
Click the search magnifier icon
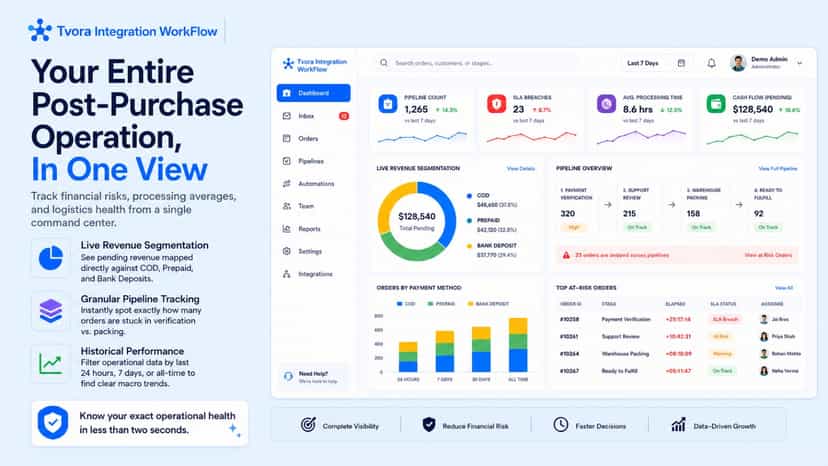[384, 63]
